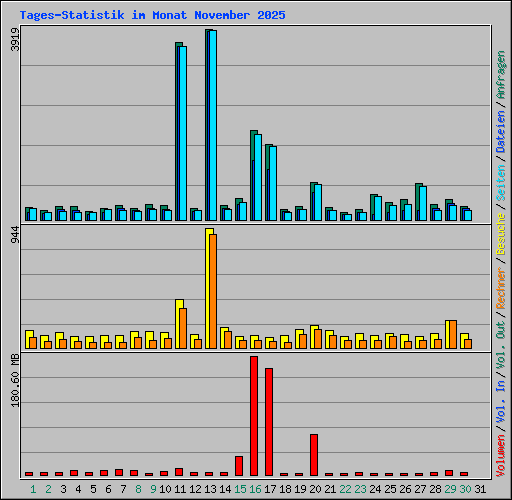
Task: Click day label 18 on the x-axis
Action: 285,489
